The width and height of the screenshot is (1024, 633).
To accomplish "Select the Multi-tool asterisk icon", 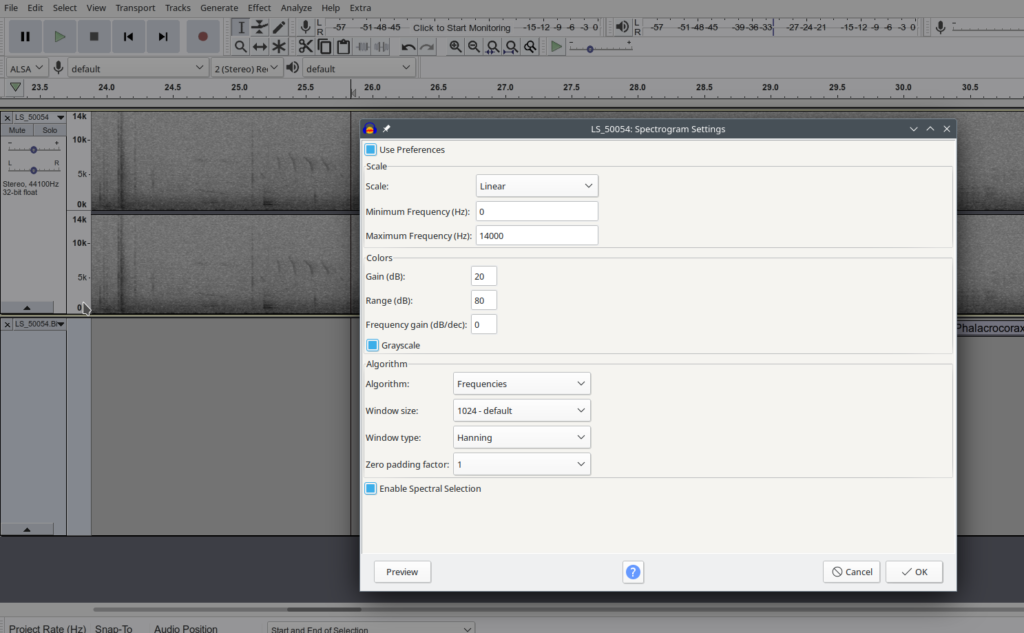I will [279, 47].
